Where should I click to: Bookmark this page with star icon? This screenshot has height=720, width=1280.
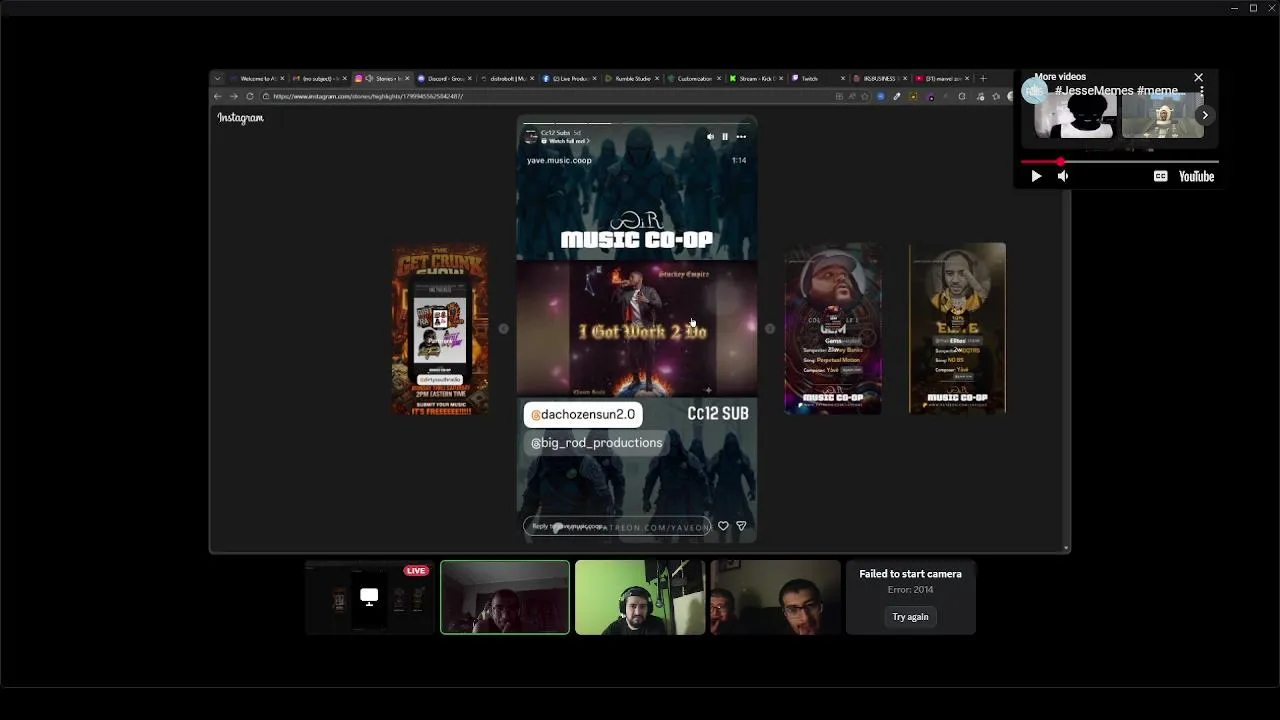pyautogui.click(x=865, y=96)
